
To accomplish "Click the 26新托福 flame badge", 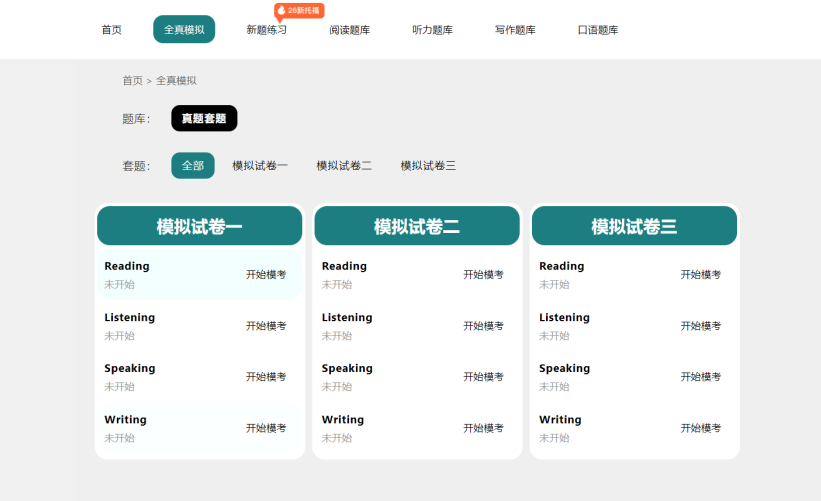I will 299,10.
